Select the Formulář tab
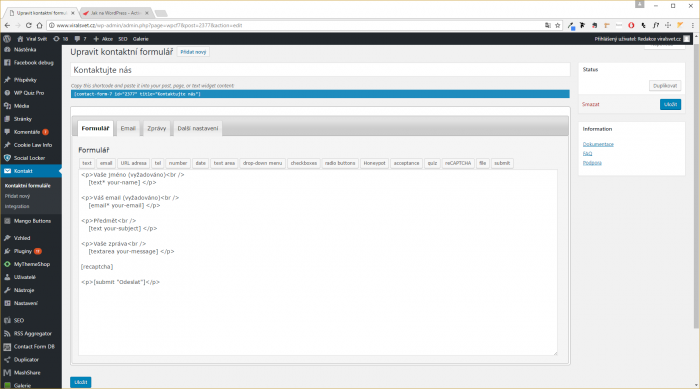 pos(95,128)
